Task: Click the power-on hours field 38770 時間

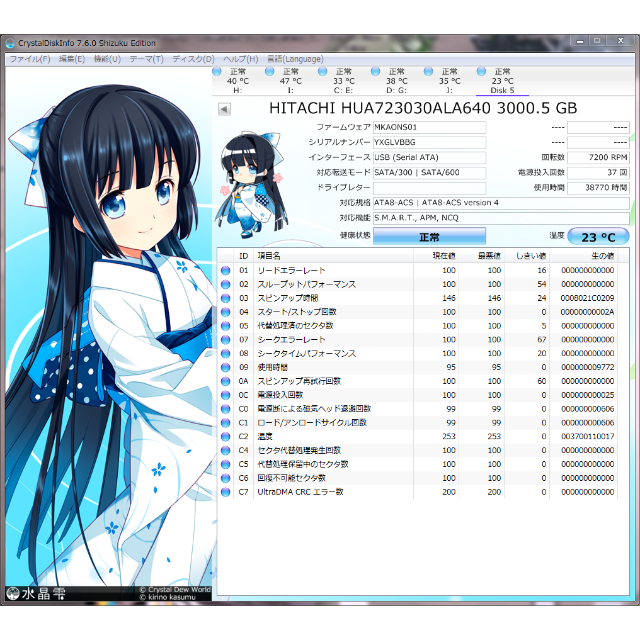Action: (x=598, y=188)
